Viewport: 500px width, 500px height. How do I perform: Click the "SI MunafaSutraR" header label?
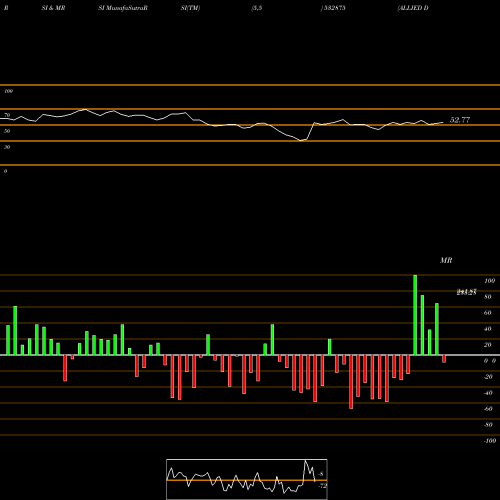click(x=123, y=8)
